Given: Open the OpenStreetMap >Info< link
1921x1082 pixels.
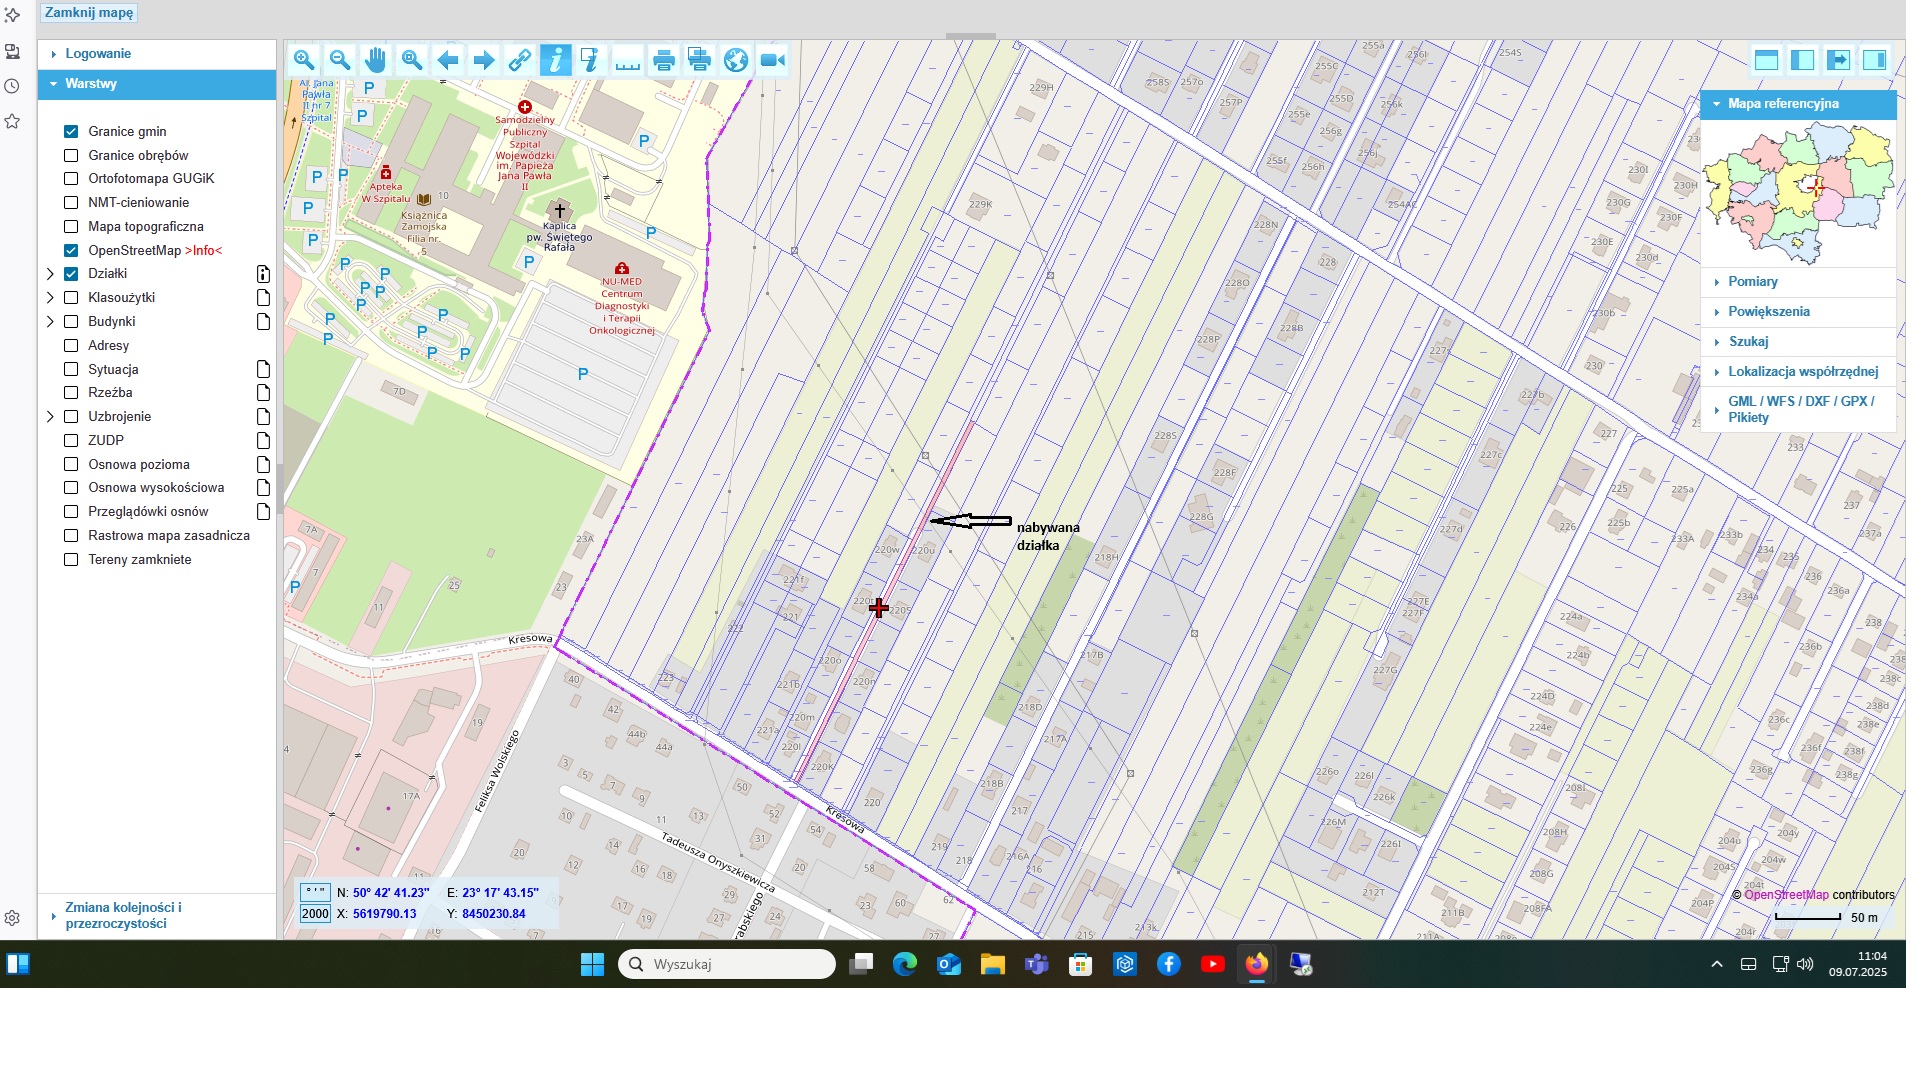Looking at the screenshot, I should 203,251.
